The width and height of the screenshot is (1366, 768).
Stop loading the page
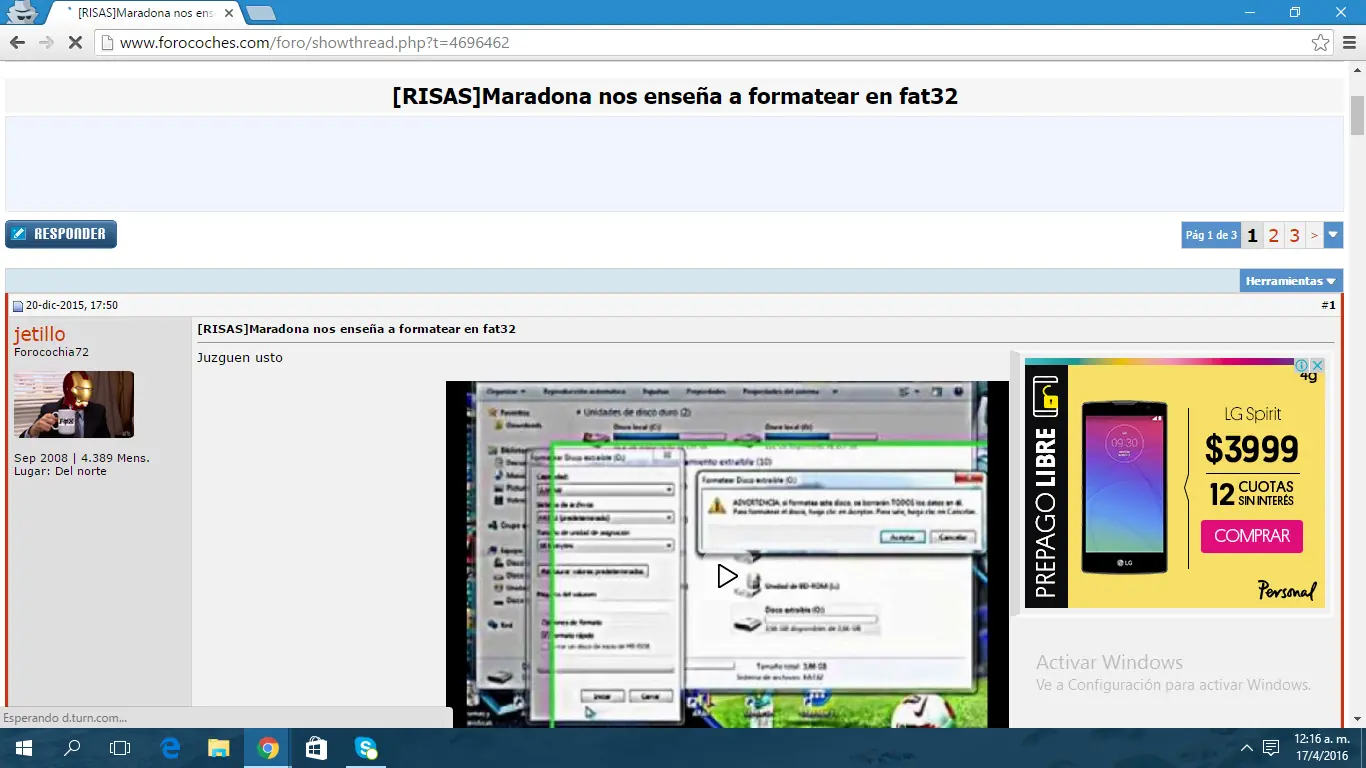click(x=75, y=43)
